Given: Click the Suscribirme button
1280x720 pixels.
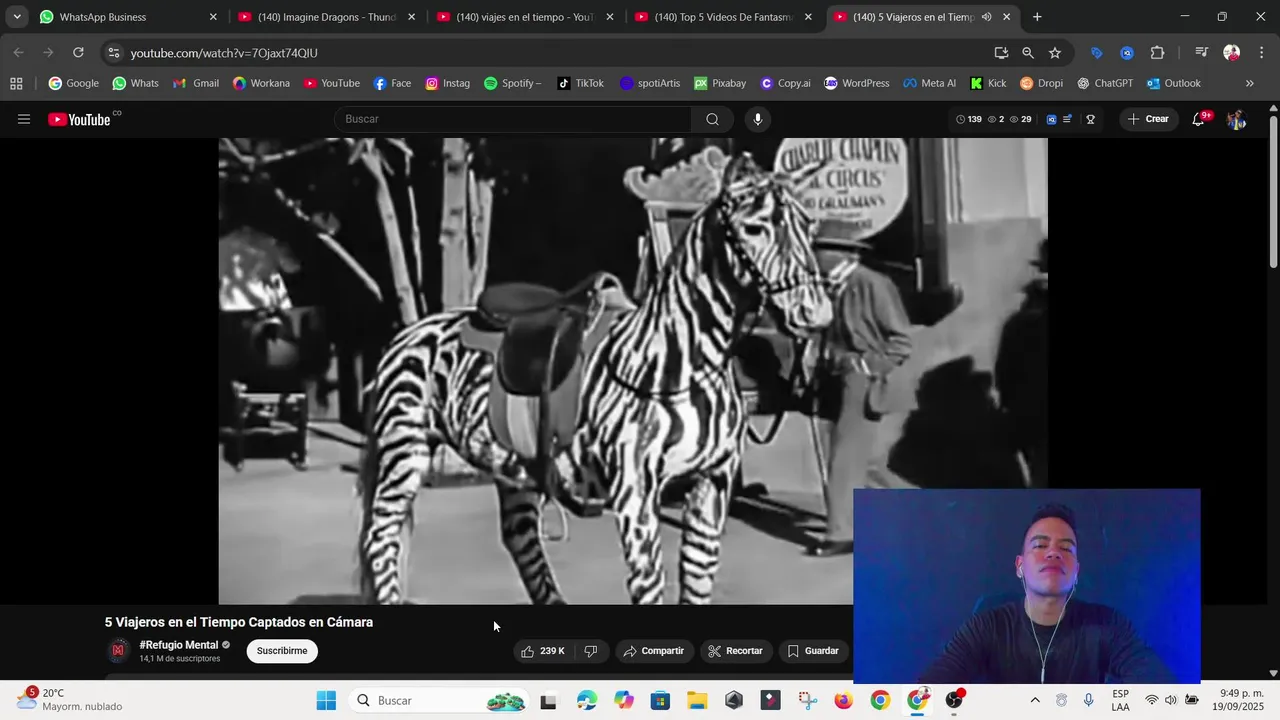Looking at the screenshot, I should coord(282,651).
